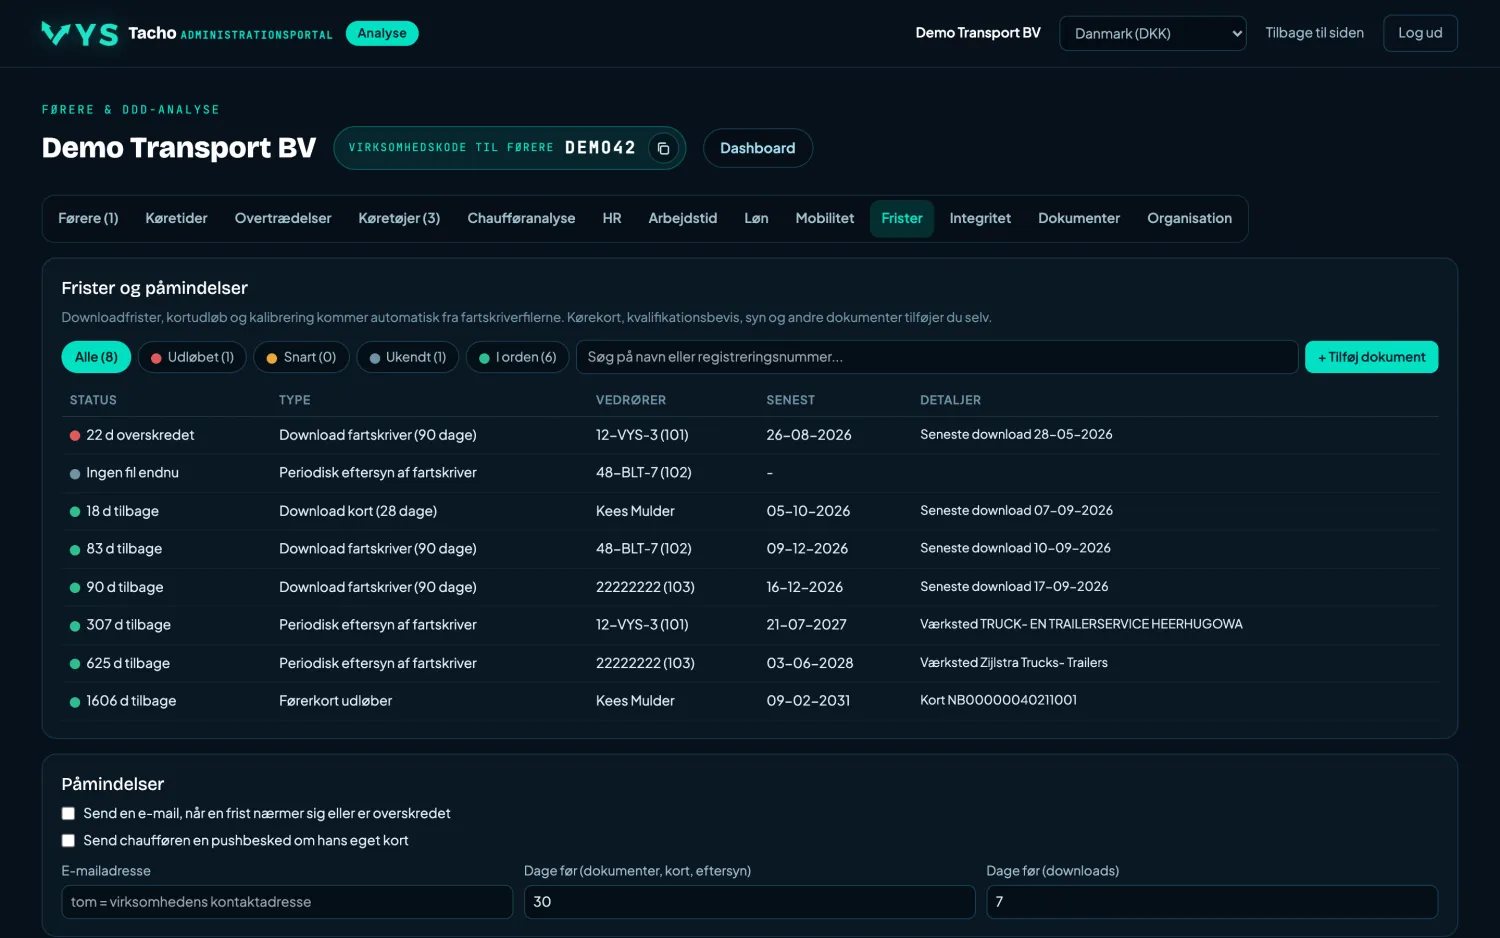Image resolution: width=1500 pixels, height=938 pixels.
Task: Click Seneste download 28-05-2026 detail
Action: (1016, 435)
